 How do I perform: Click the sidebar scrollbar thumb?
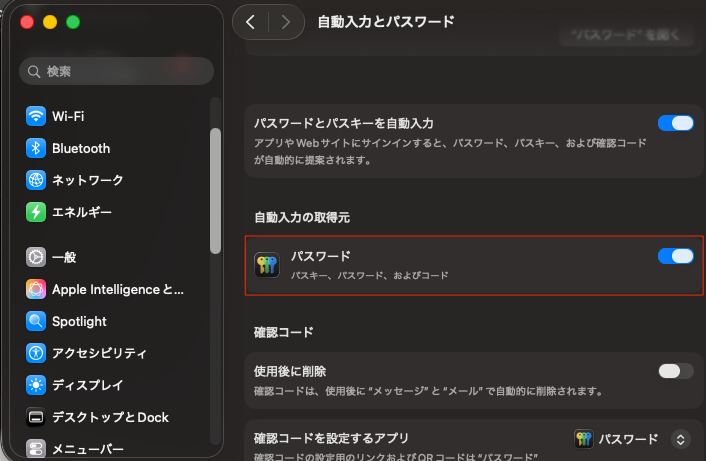[x=215, y=191]
